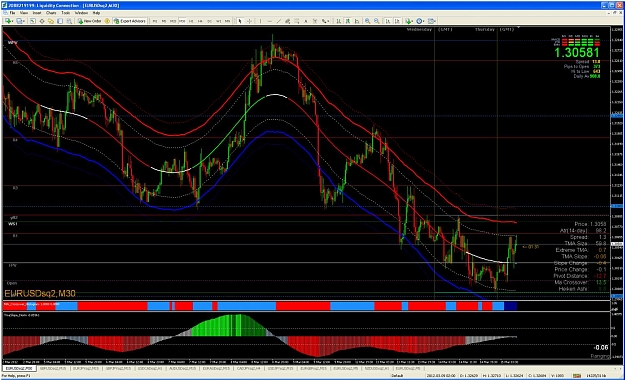Switch chart to candlesticks
Viewport: 625px width, 380px height.
(x=348, y=21)
